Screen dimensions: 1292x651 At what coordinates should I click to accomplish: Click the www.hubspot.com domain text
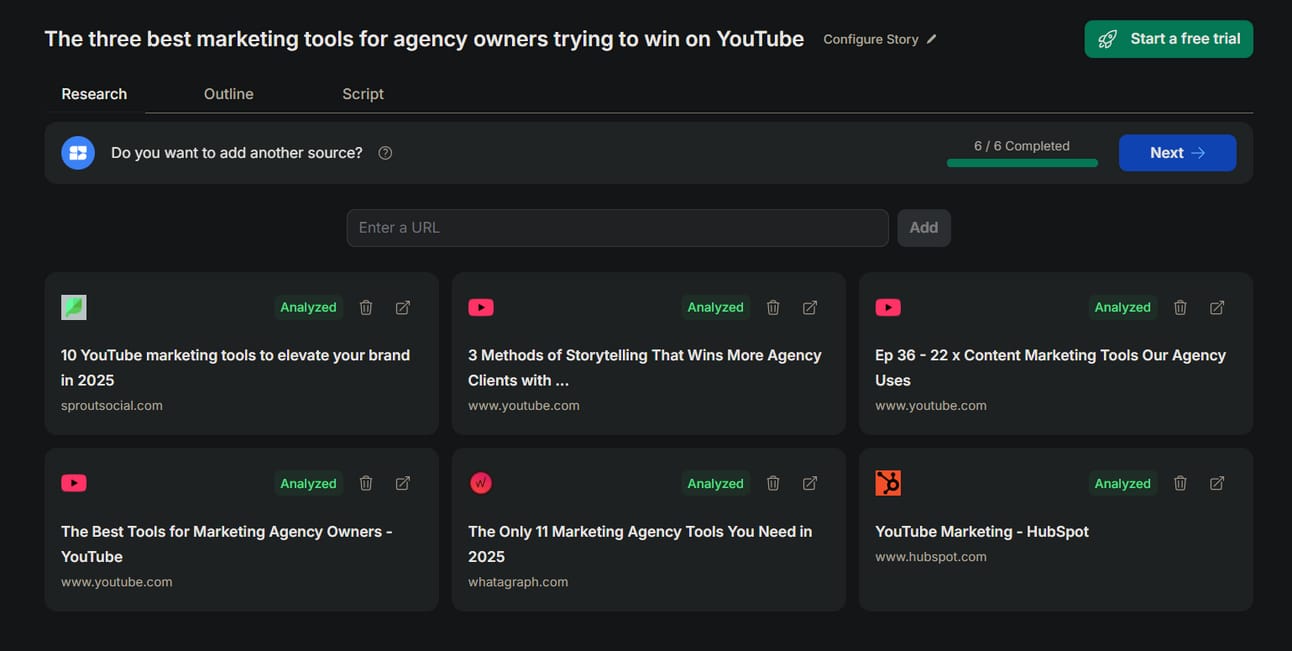click(x=931, y=557)
